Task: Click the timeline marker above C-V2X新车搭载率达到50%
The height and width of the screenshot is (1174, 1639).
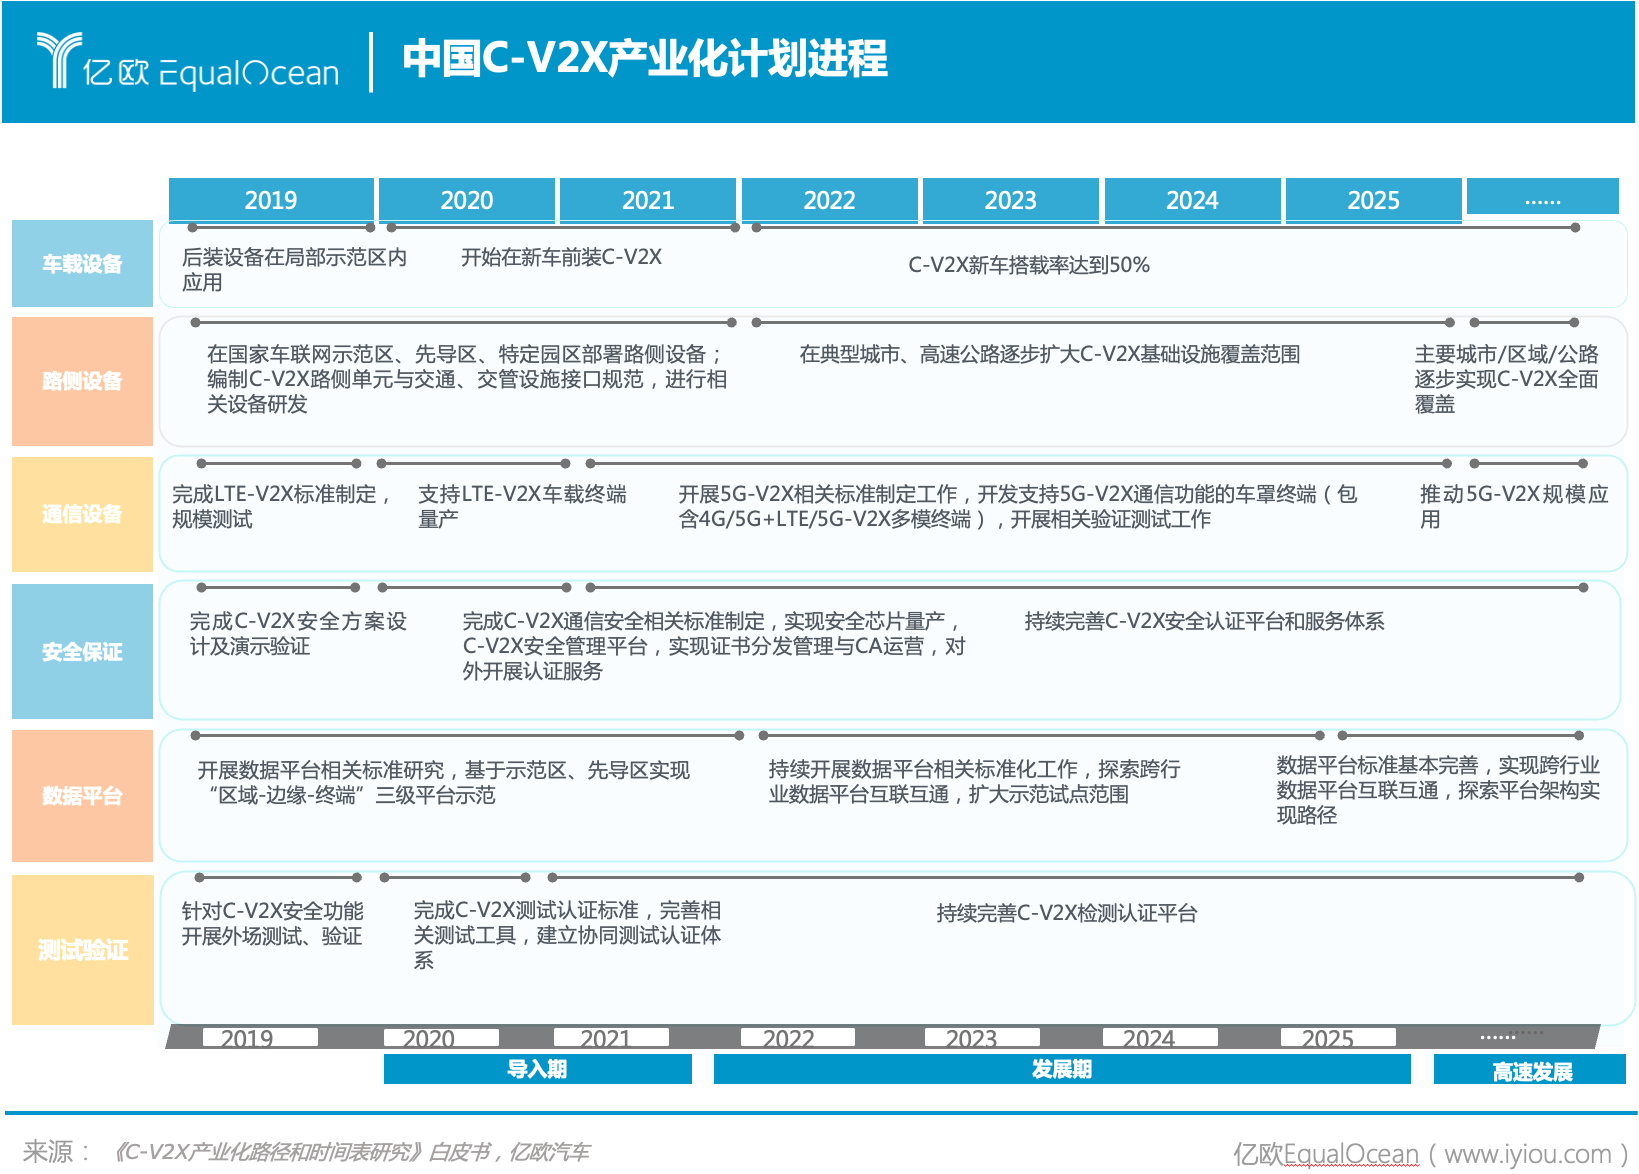Action: click(758, 226)
